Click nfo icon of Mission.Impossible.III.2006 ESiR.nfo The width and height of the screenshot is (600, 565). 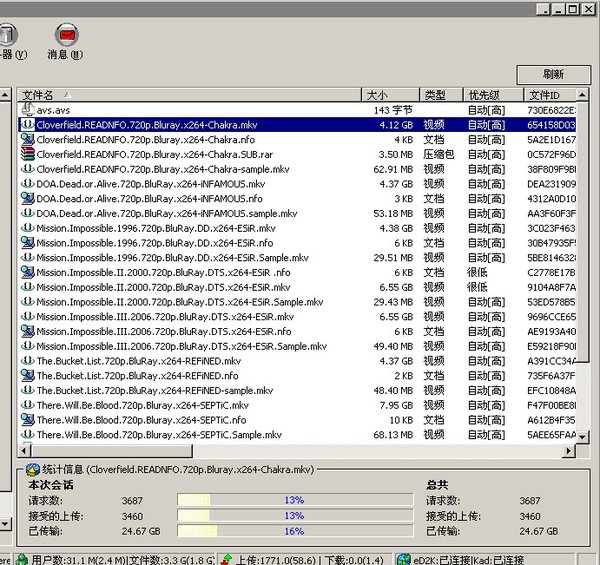point(28,331)
